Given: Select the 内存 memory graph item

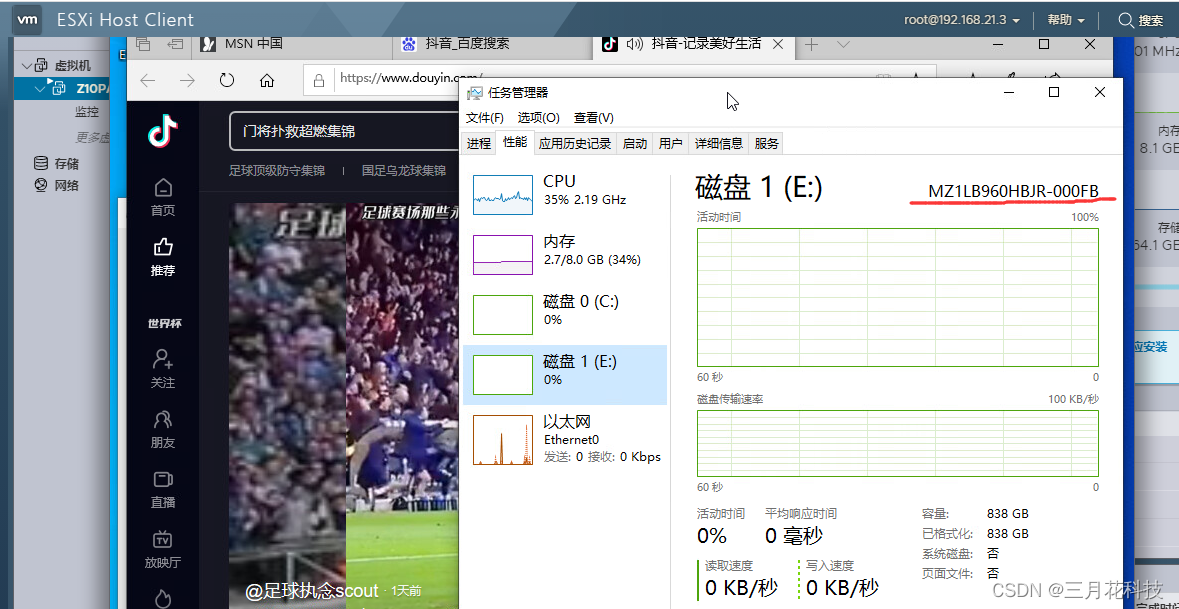Looking at the screenshot, I should pos(565,254).
